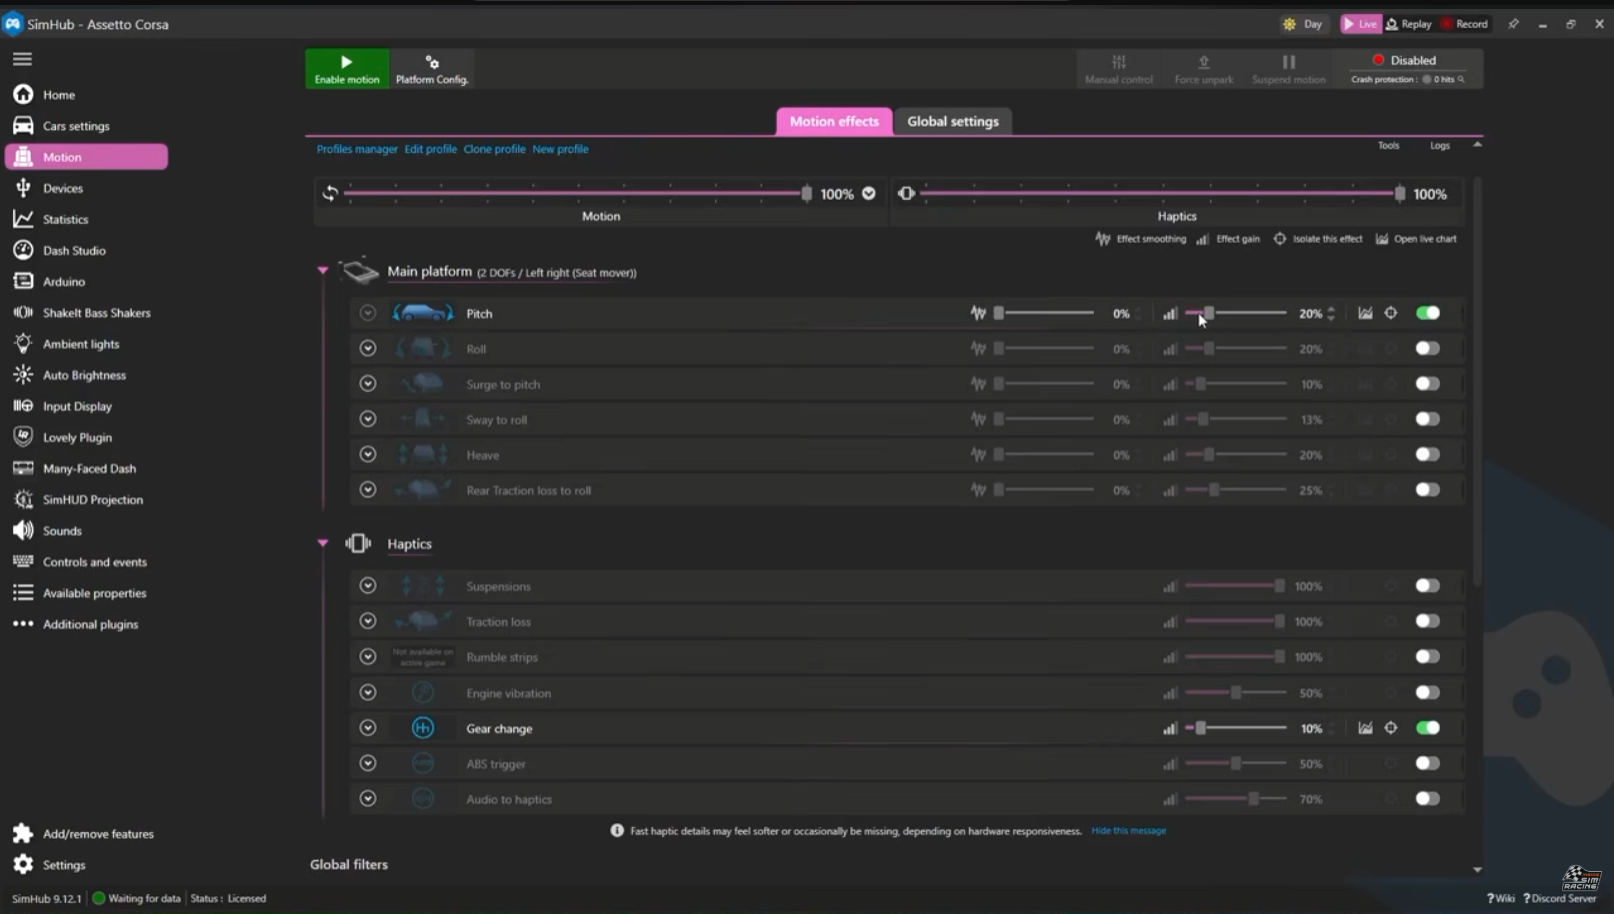Open SimHub Settings
The image size is (1614, 914).
[x=64, y=865]
